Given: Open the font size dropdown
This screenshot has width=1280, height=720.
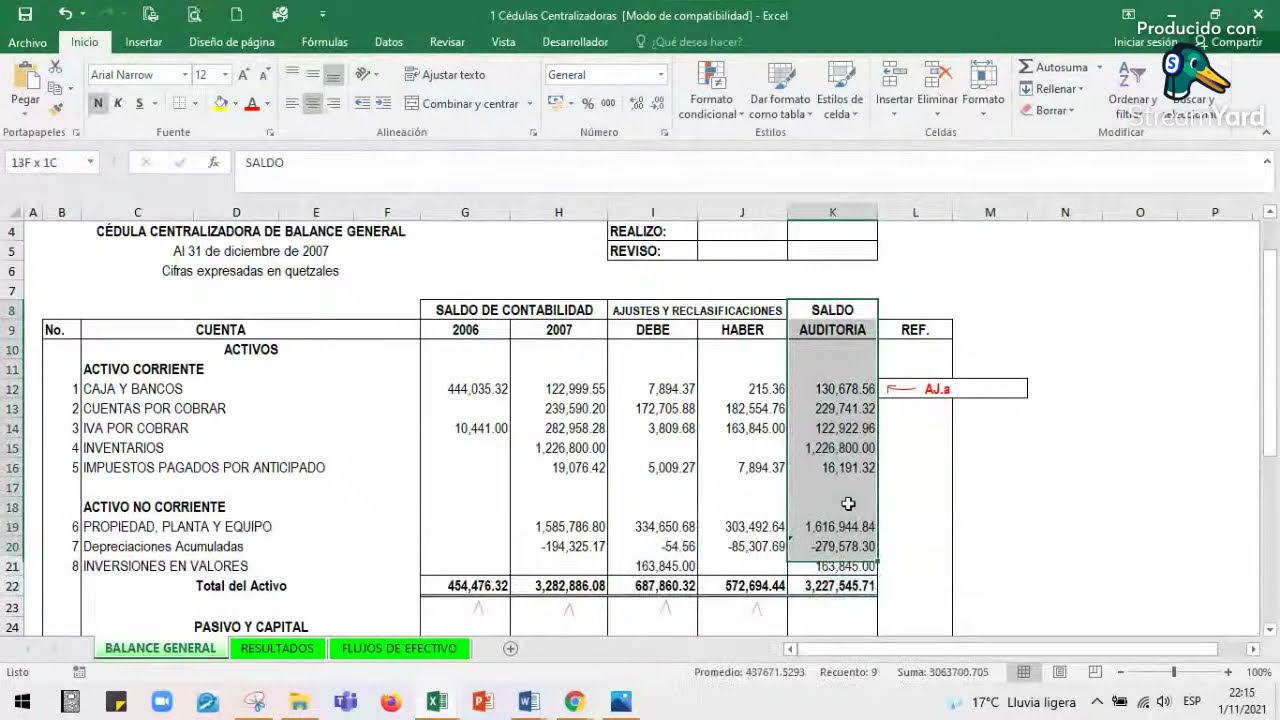Looking at the screenshot, I should [x=224, y=75].
